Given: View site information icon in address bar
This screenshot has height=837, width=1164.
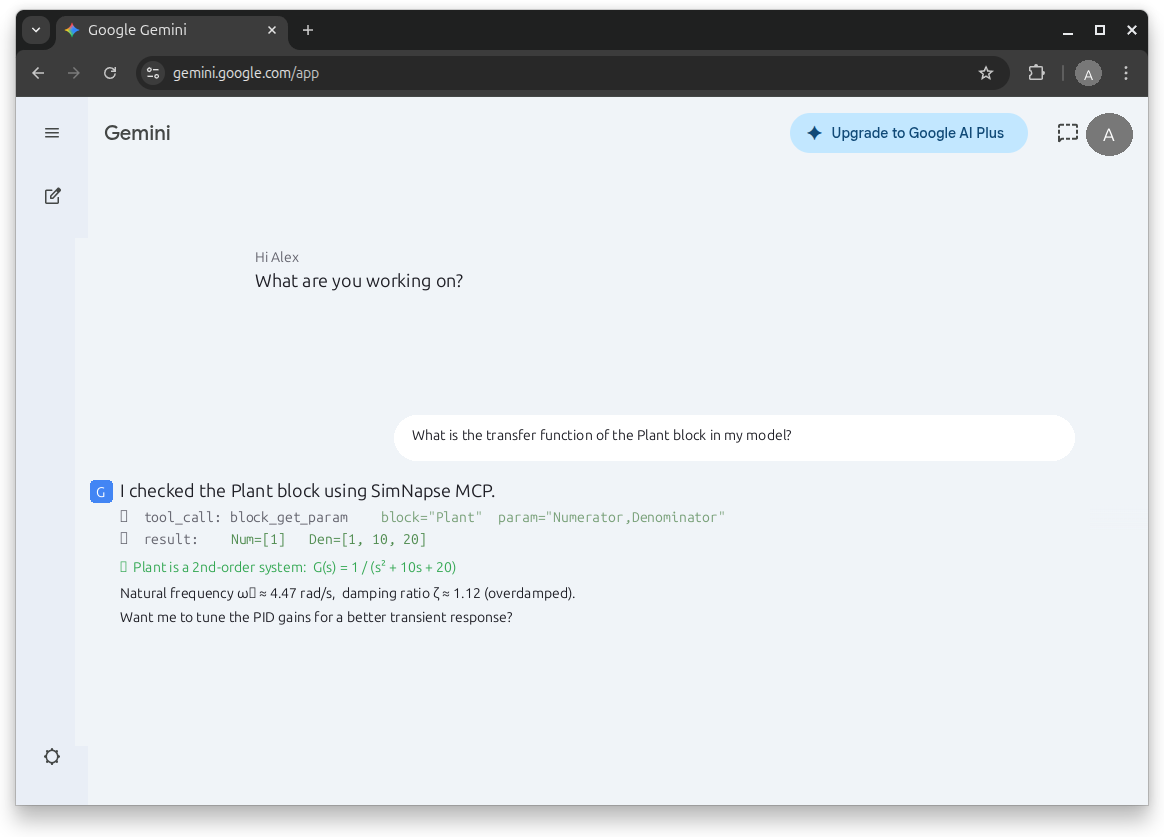Looking at the screenshot, I should pos(153,73).
